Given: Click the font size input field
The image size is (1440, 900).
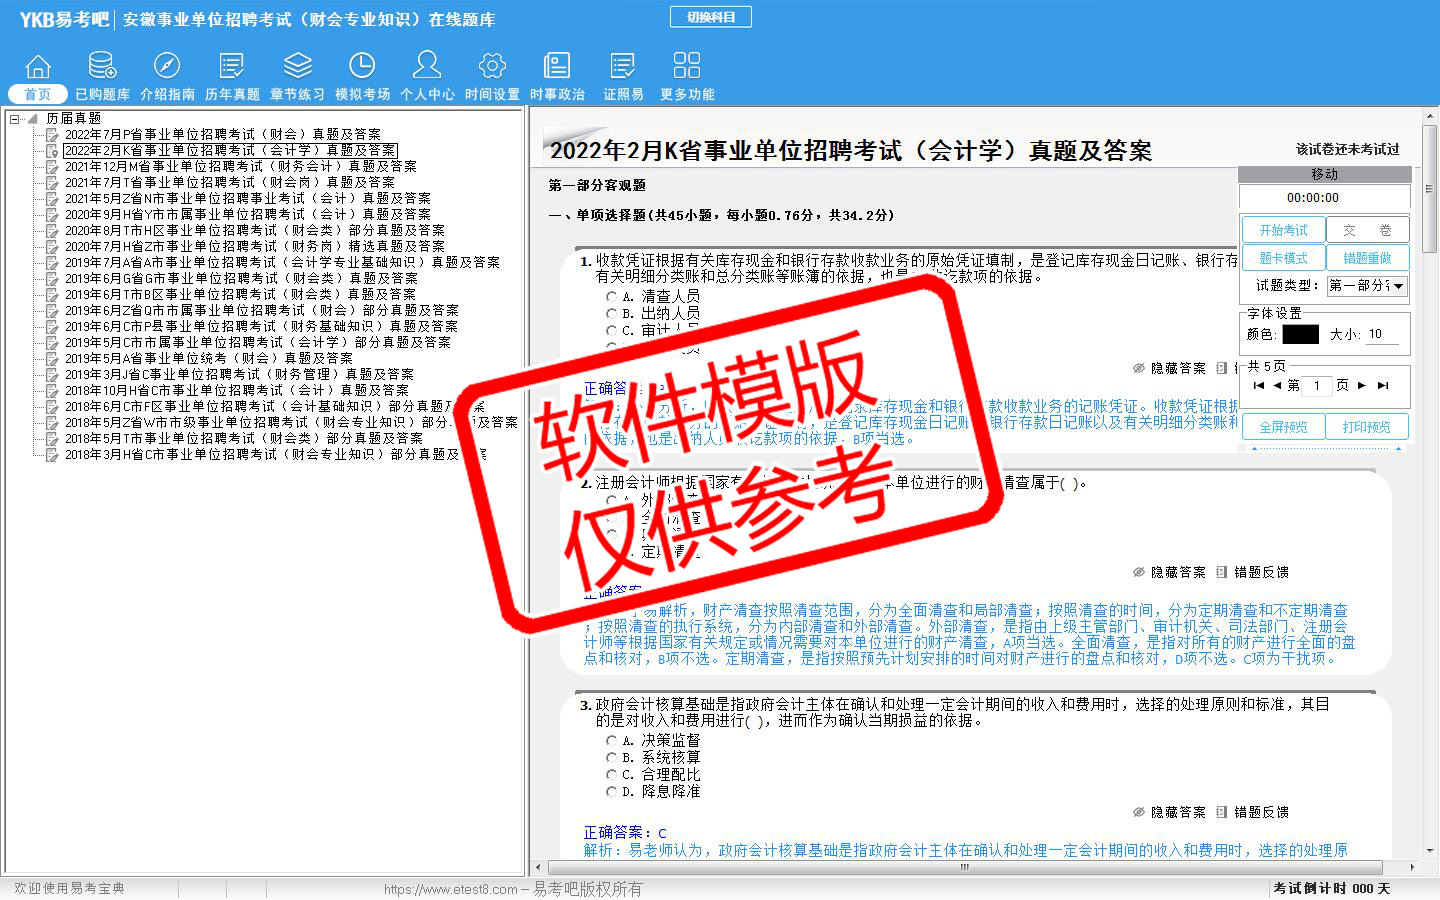Looking at the screenshot, I should coord(1382,334).
